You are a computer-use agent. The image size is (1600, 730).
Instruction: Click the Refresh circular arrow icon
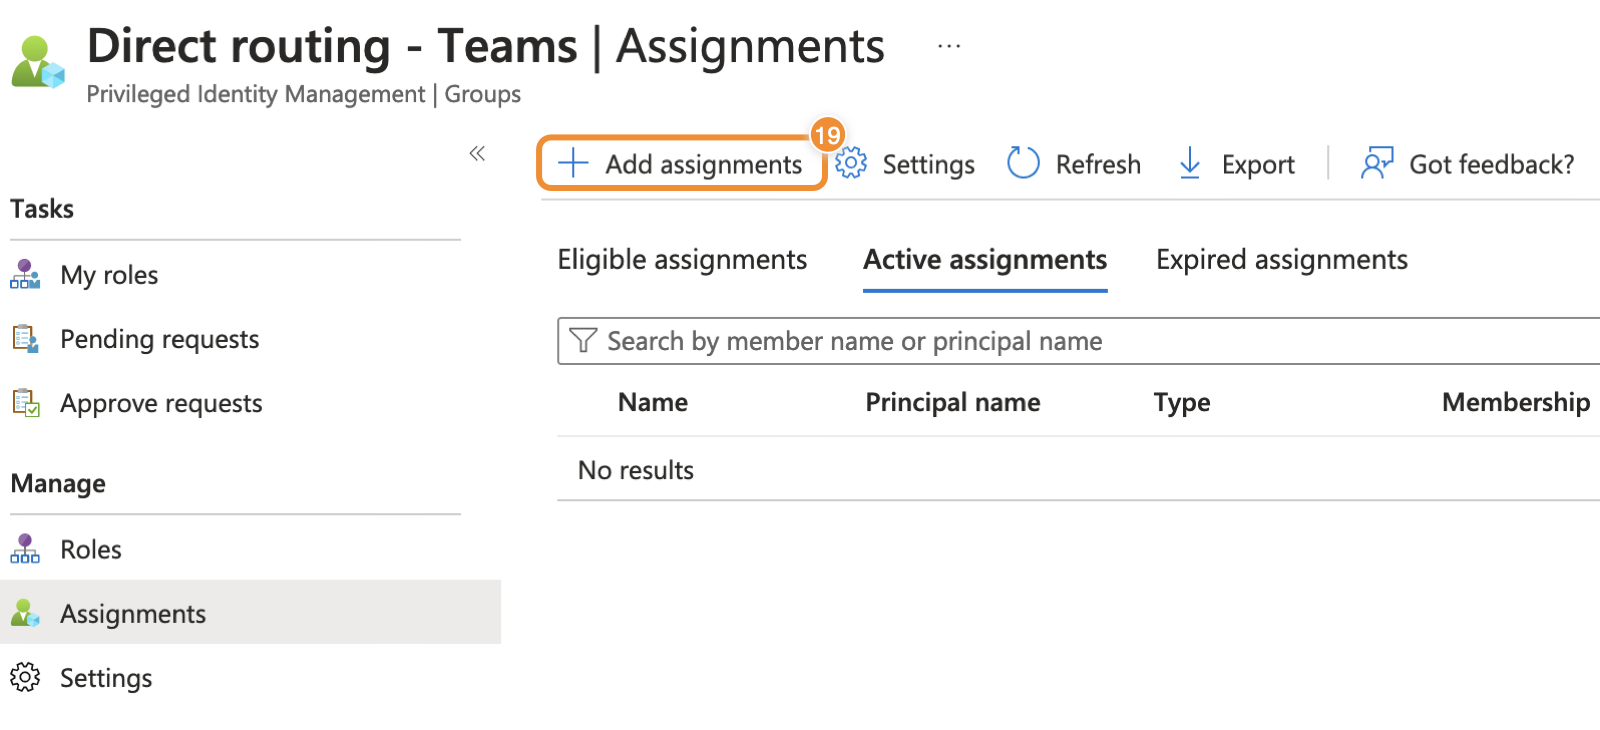[1023, 163]
